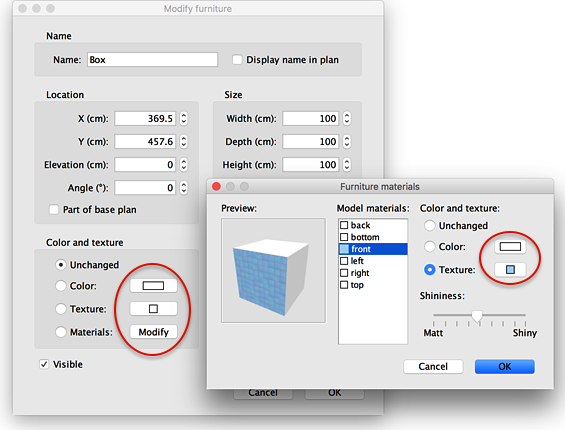Uncheck the Visible checkbox
The width and height of the screenshot is (565, 430).
click(44, 364)
